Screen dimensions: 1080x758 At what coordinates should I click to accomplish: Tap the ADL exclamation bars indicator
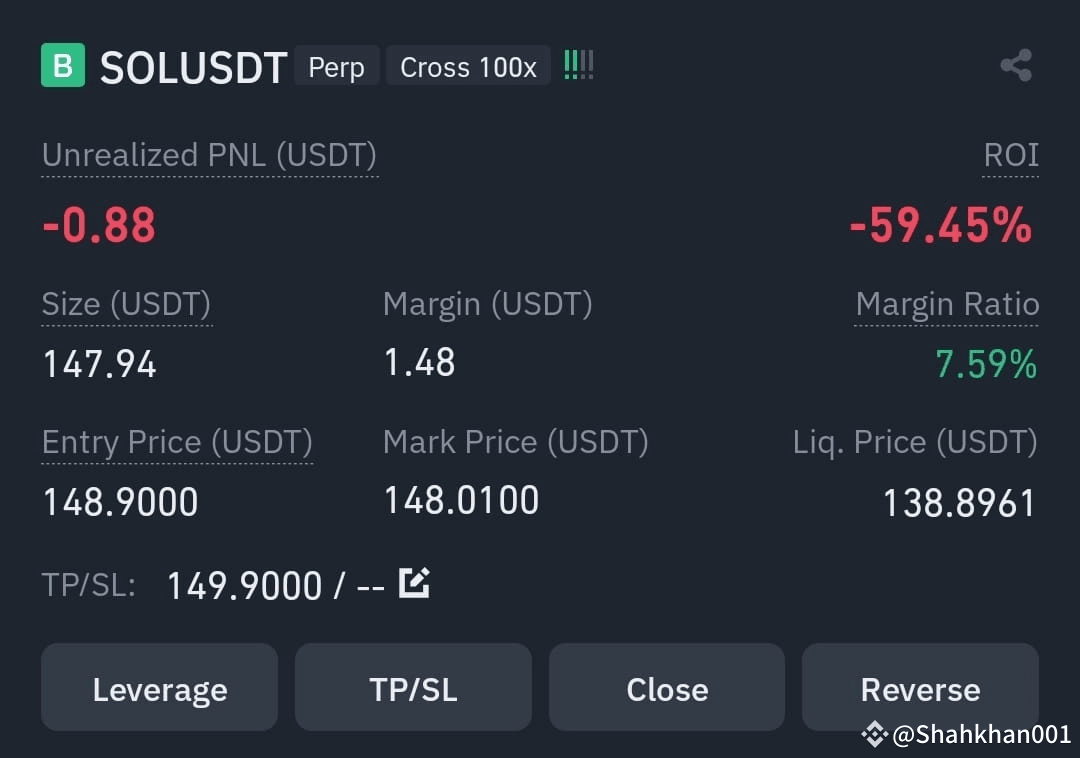(x=579, y=65)
